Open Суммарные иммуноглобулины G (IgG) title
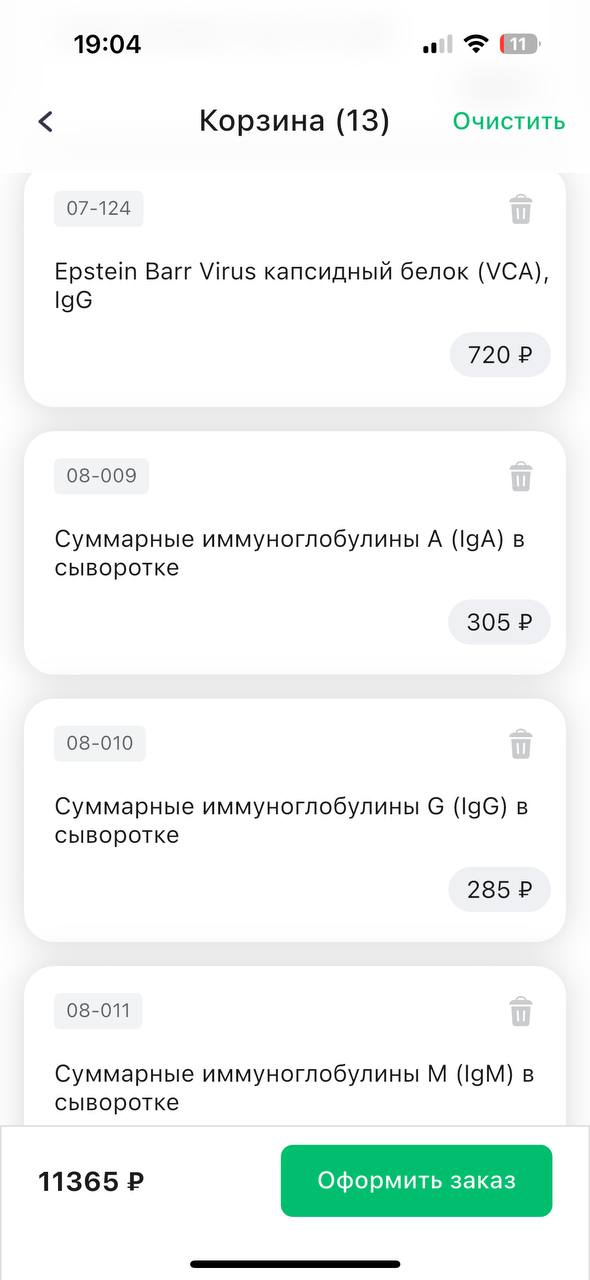590x1280 pixels. point(291,821)
